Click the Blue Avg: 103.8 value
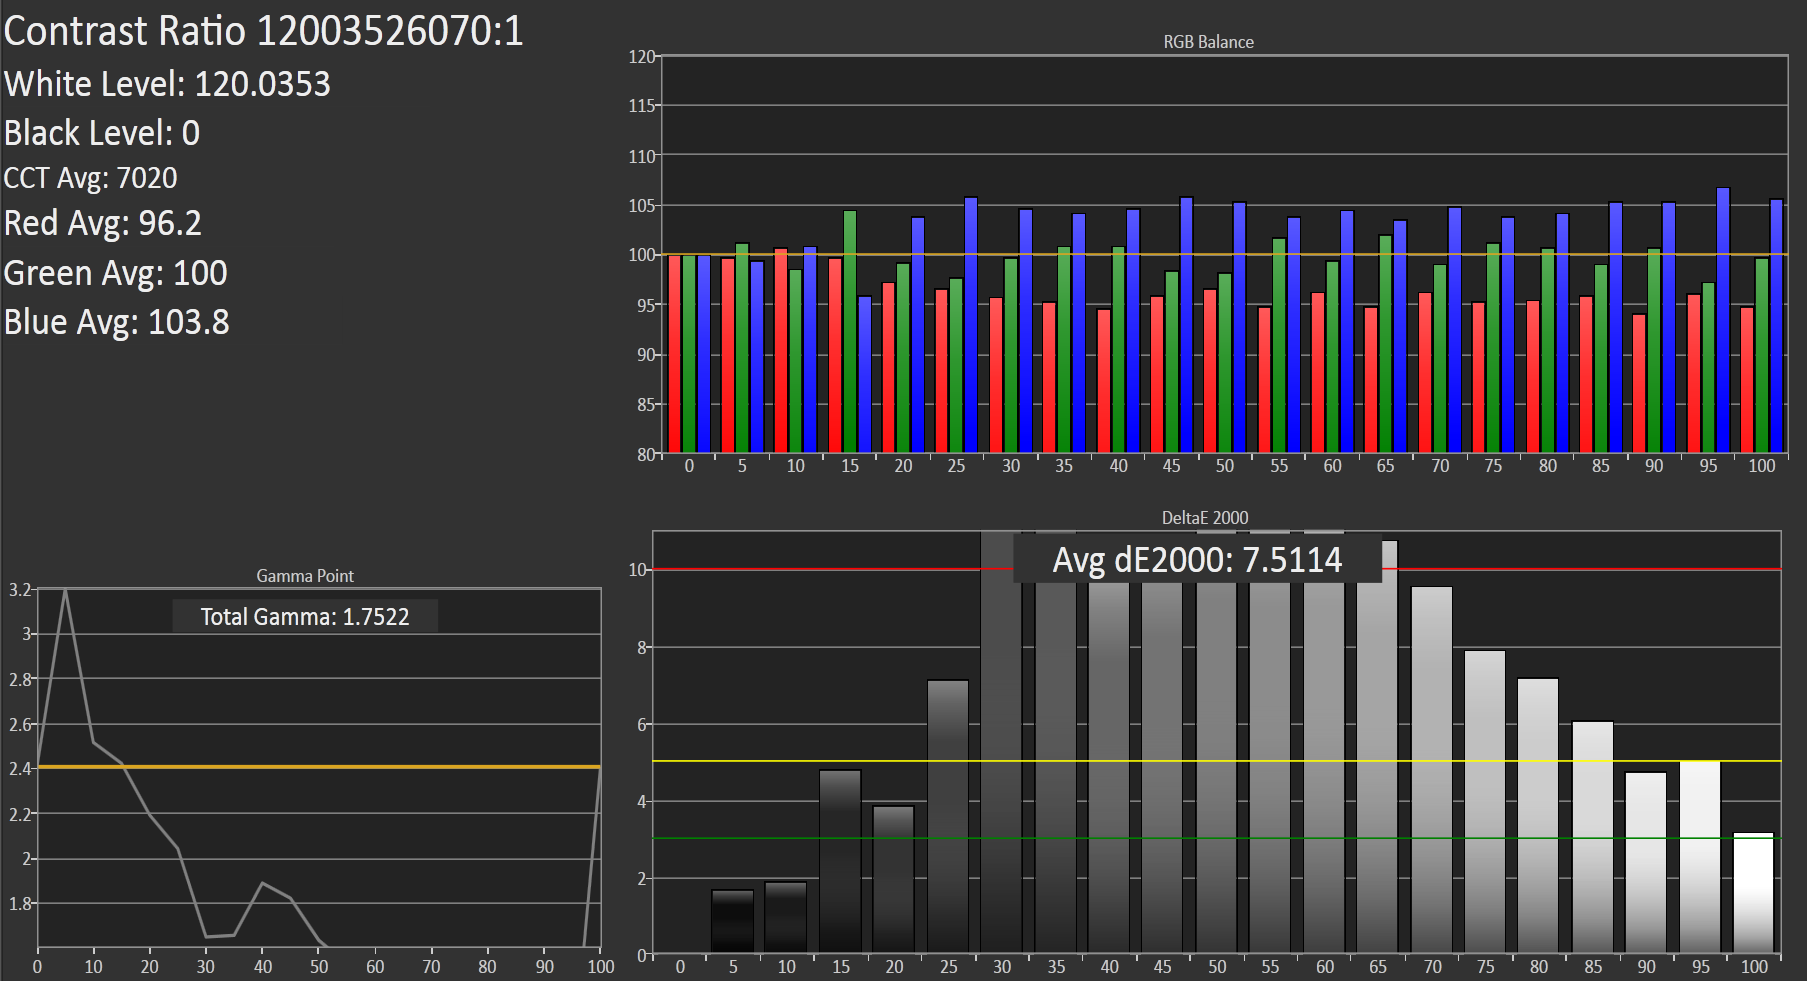1807x981 pixels. click(117, 322)
